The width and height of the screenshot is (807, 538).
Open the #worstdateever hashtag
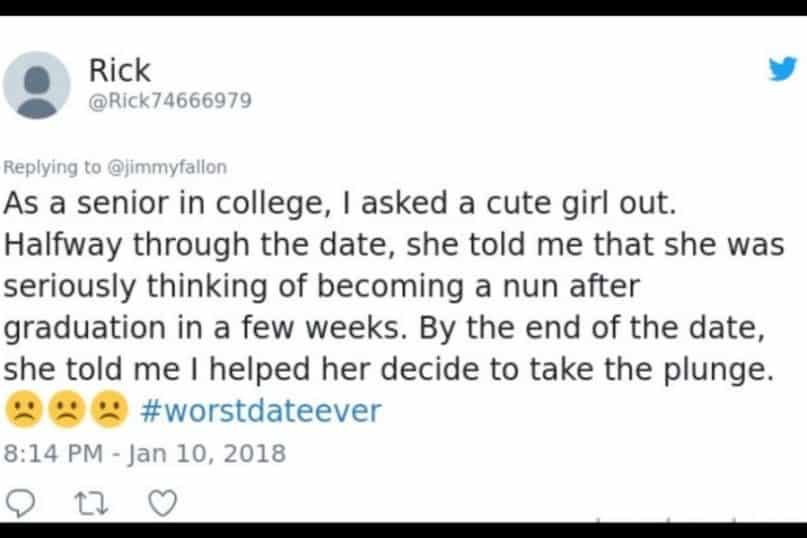click(269, 411)
